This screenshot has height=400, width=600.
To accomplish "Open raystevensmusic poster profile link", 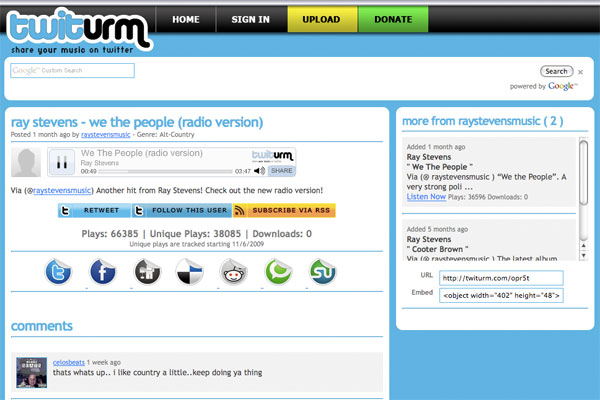I will 106,135.
